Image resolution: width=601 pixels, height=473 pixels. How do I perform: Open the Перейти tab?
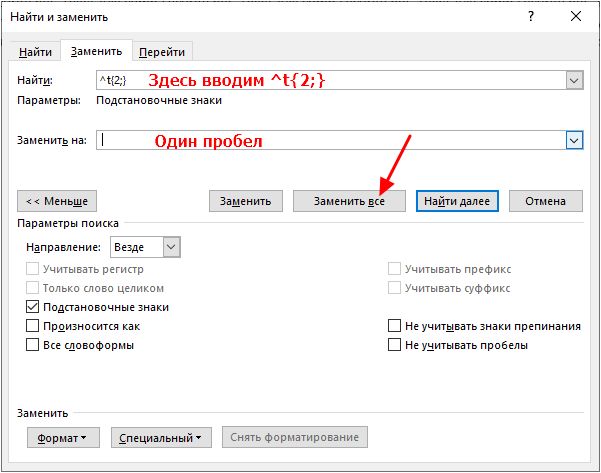tap(162, 52)
